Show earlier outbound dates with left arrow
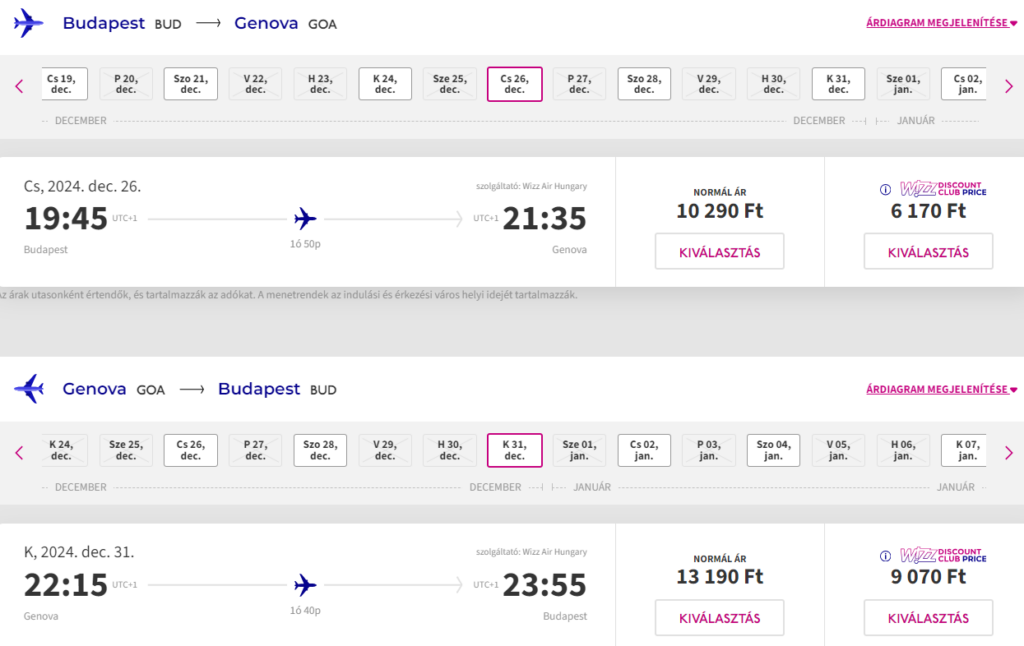1024x646 pixels. click(19, 86)
